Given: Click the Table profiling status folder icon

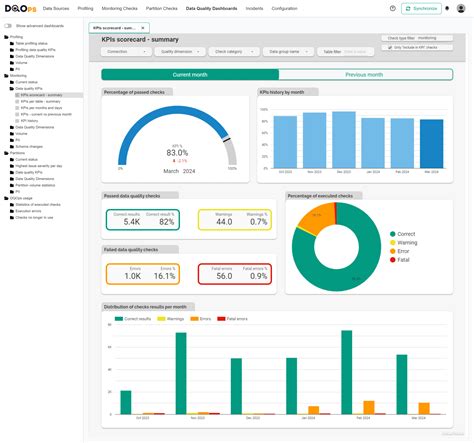Looking at the screenshot, I should coord(12,43).
